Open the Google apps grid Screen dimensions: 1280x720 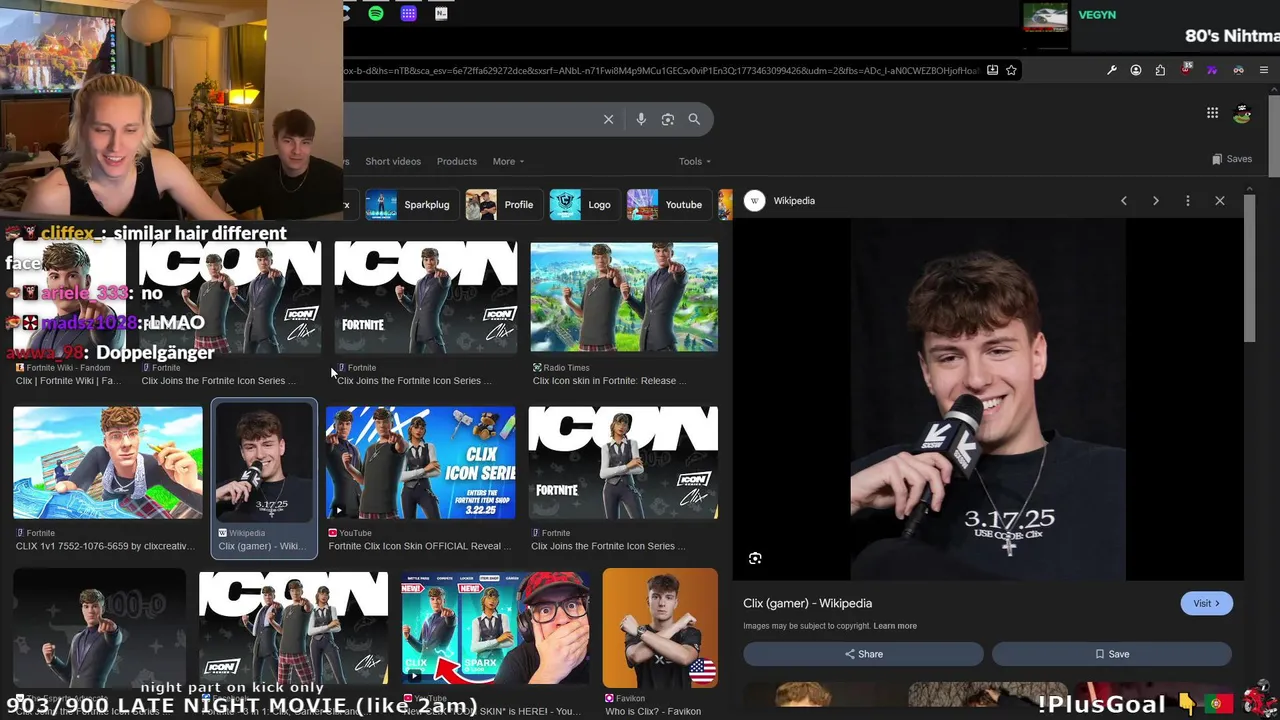(1212, 113)
